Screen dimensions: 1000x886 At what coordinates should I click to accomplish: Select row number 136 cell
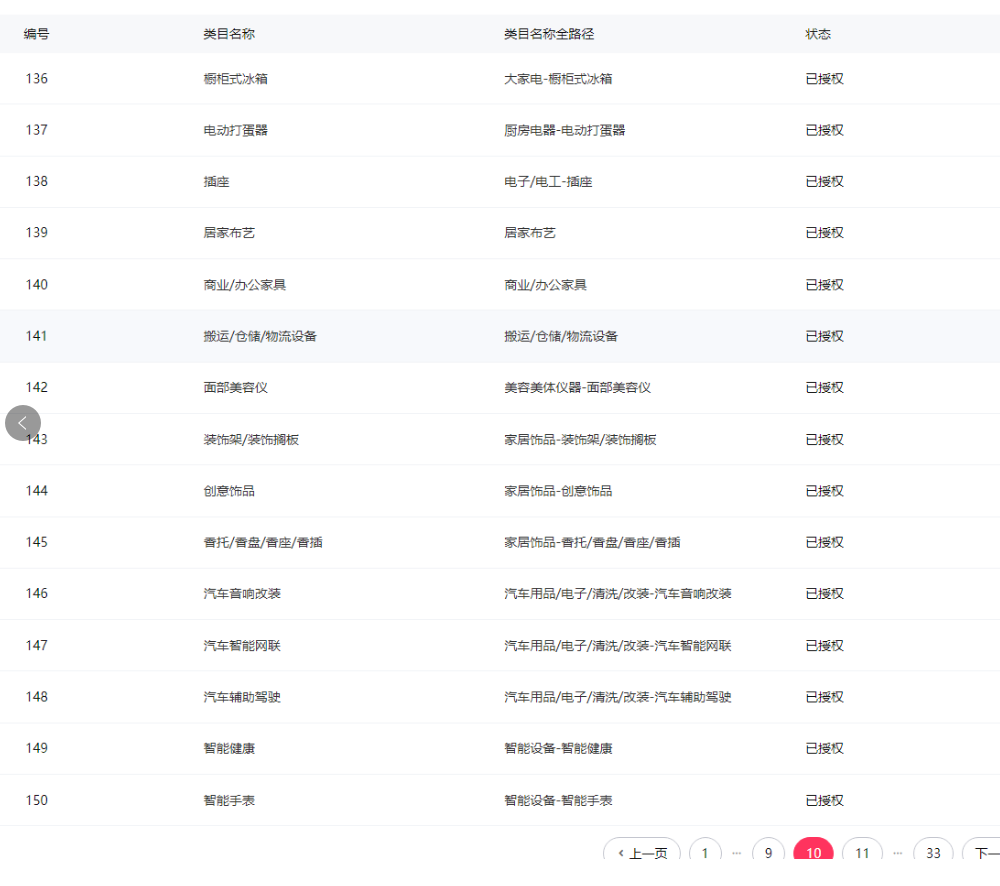click(x=37, y=79)
